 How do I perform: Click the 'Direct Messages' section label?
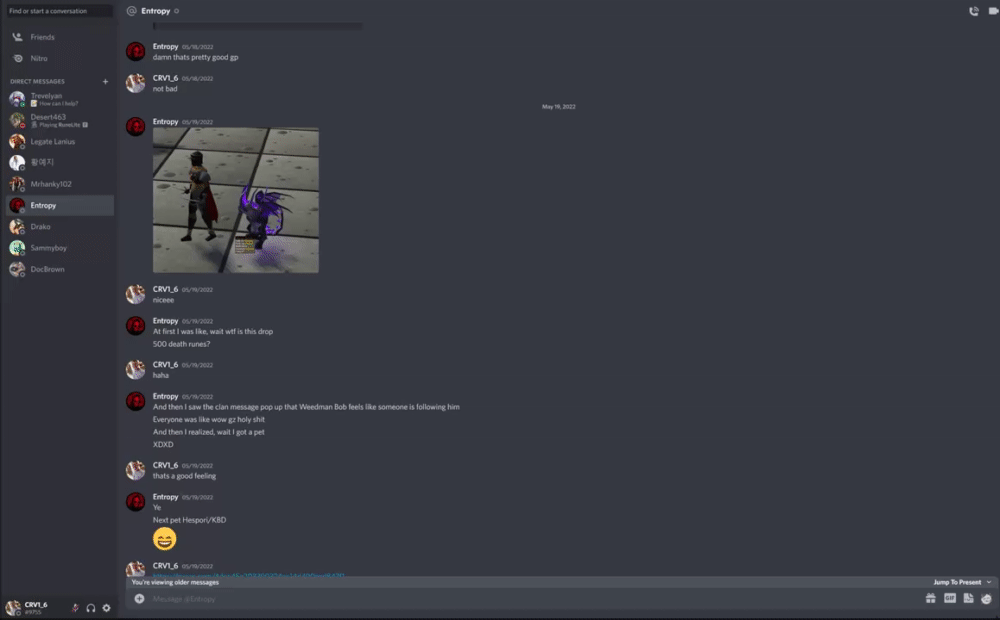38,82
